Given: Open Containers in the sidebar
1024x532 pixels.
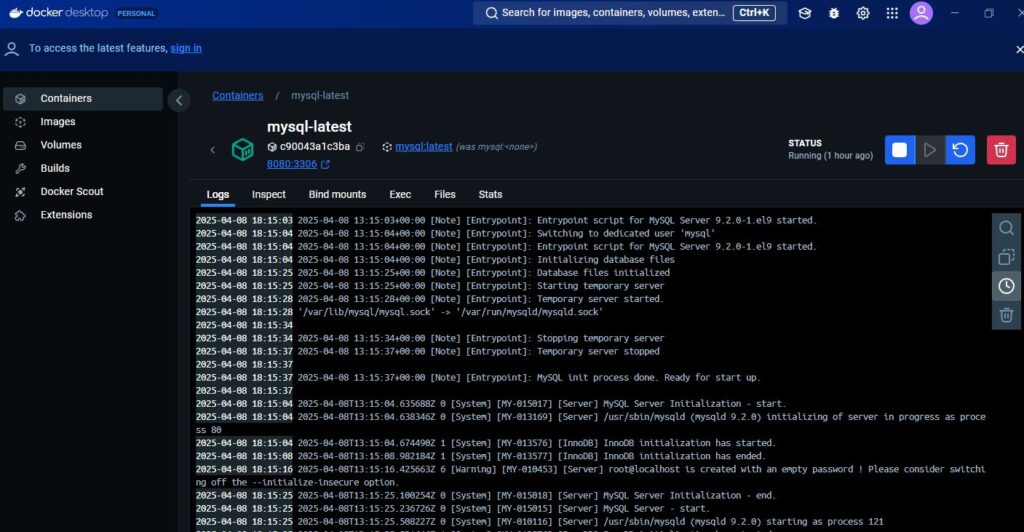Looking at the screenshot, I should point(83,99).
